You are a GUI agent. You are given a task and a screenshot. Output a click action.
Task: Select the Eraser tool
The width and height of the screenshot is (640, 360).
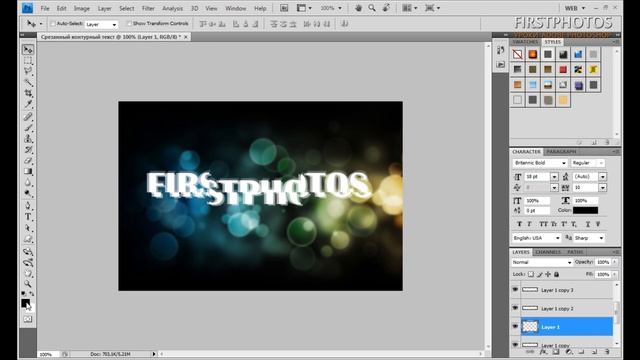(28, 161)
